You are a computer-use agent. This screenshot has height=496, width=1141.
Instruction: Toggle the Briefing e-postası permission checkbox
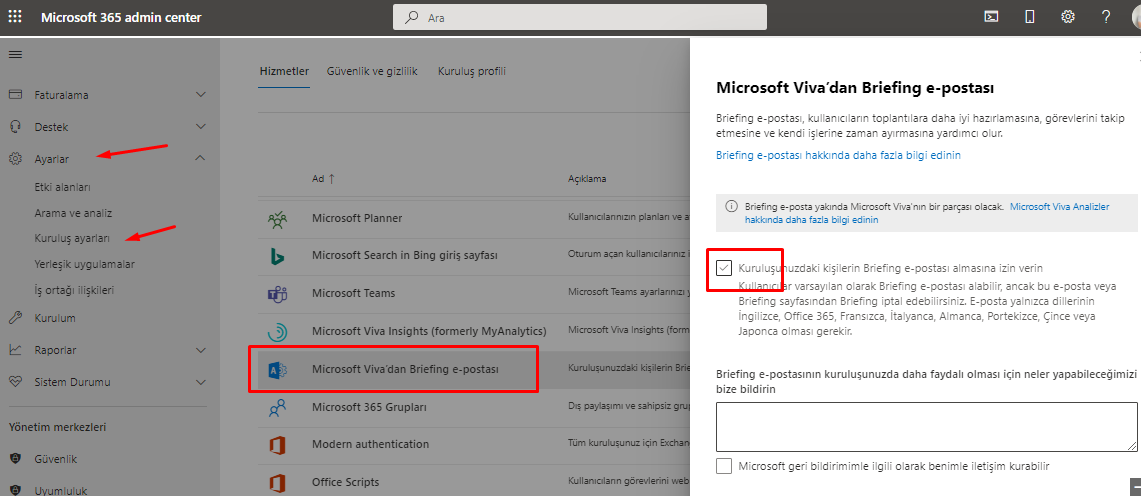(724, 268)
